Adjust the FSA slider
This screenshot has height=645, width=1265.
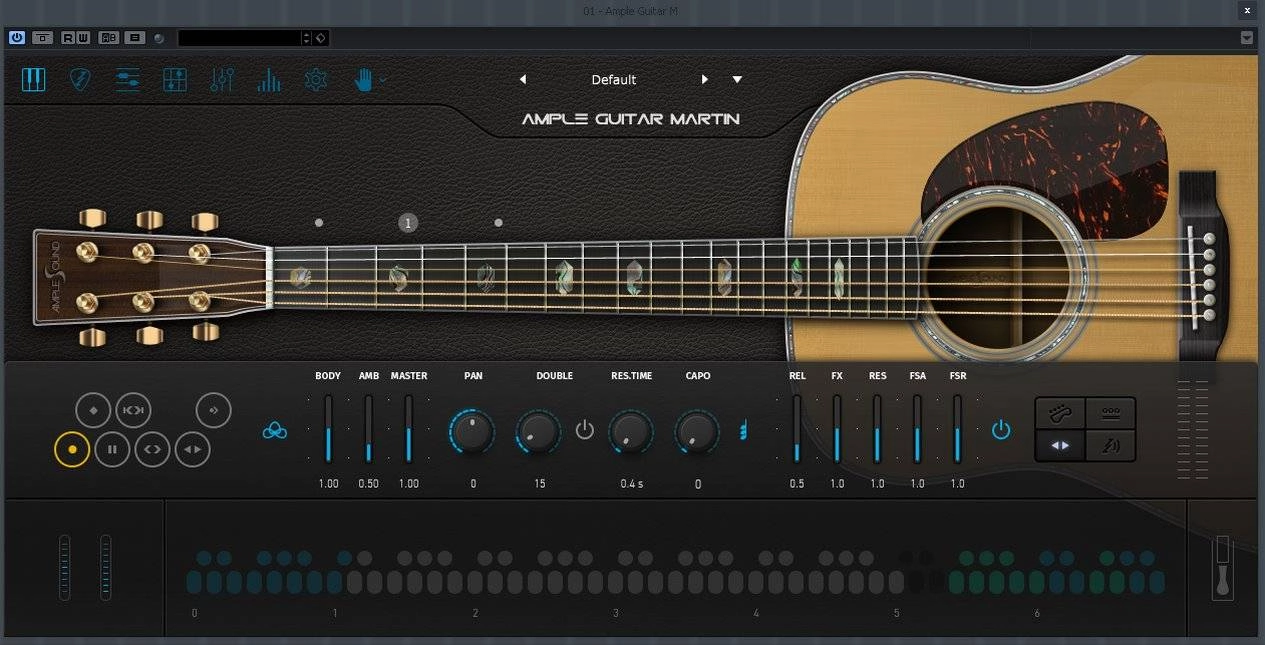tap(917, 429)
